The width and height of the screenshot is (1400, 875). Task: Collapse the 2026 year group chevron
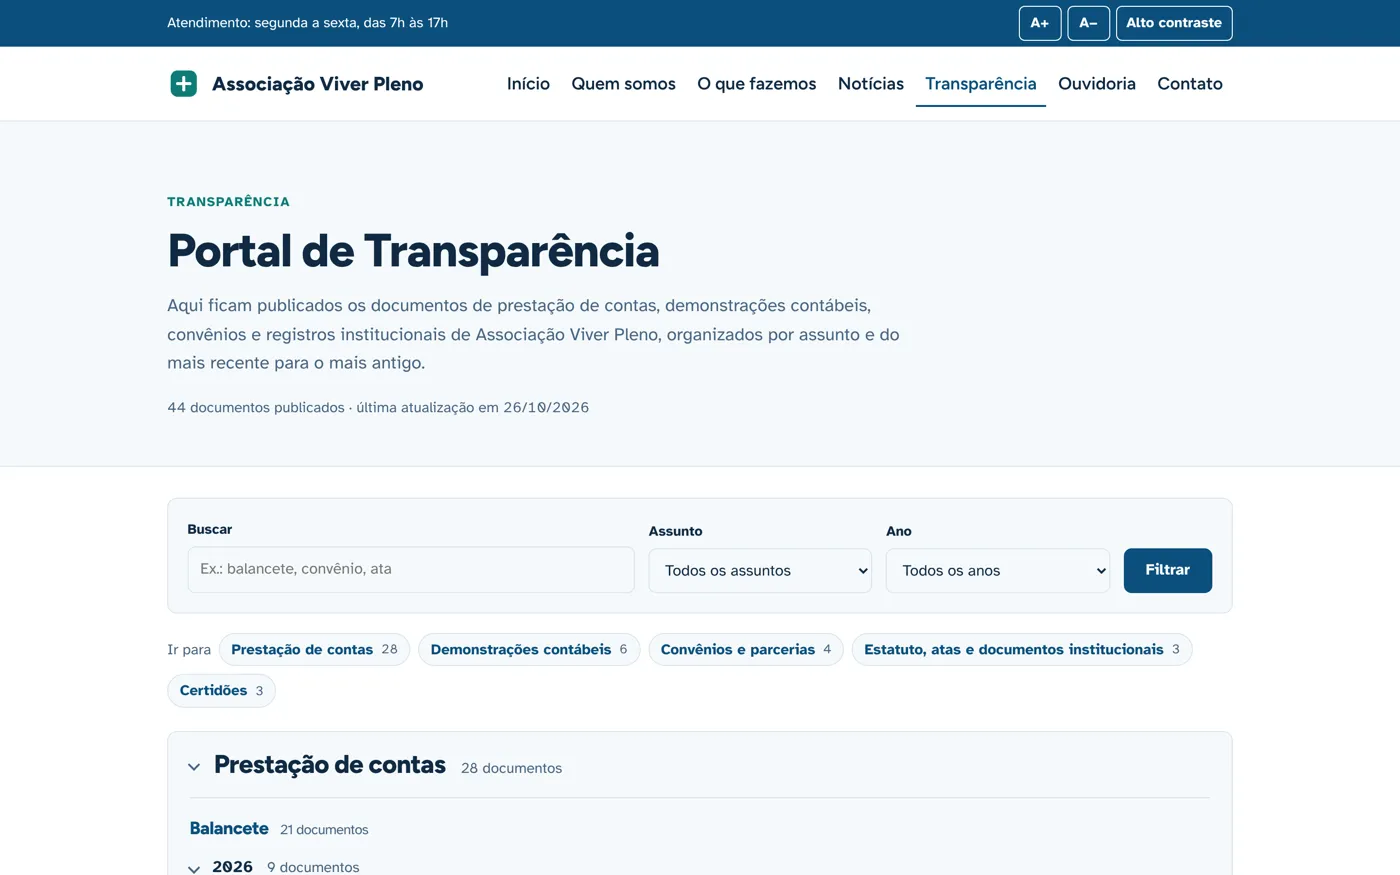(x=194, y=869)
